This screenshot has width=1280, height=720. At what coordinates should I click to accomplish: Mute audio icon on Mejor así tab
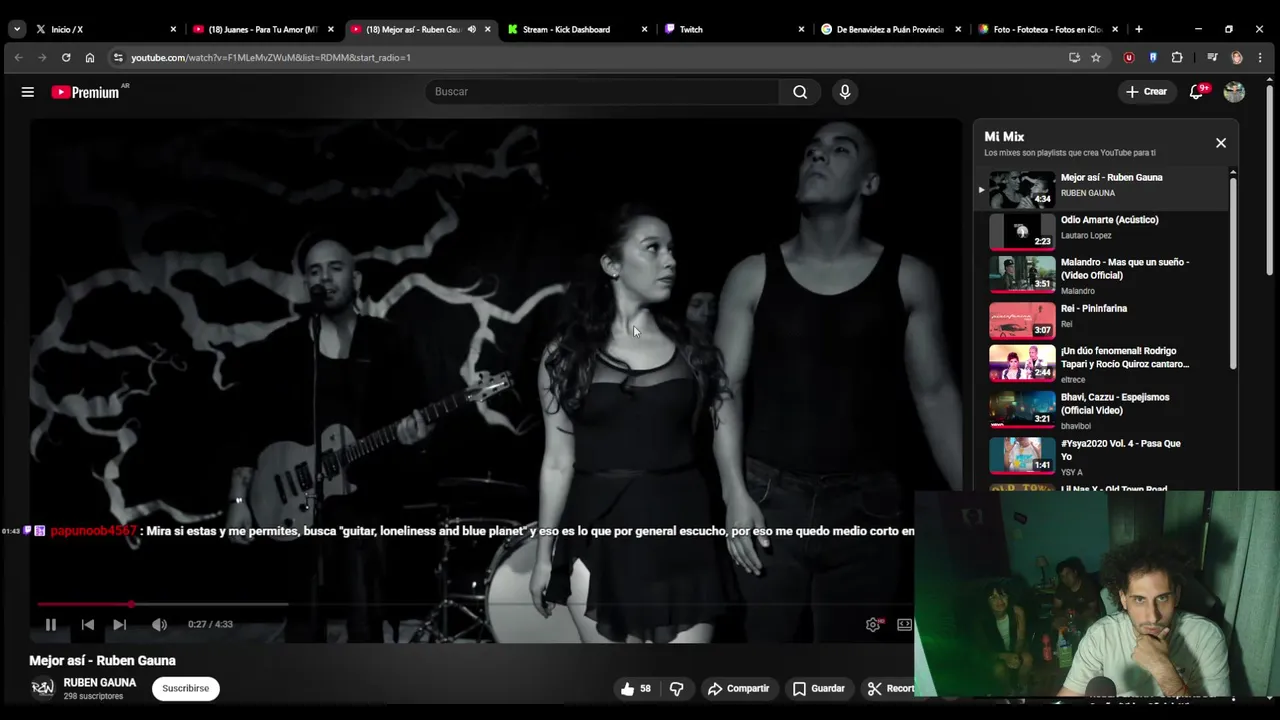point(471,29)
